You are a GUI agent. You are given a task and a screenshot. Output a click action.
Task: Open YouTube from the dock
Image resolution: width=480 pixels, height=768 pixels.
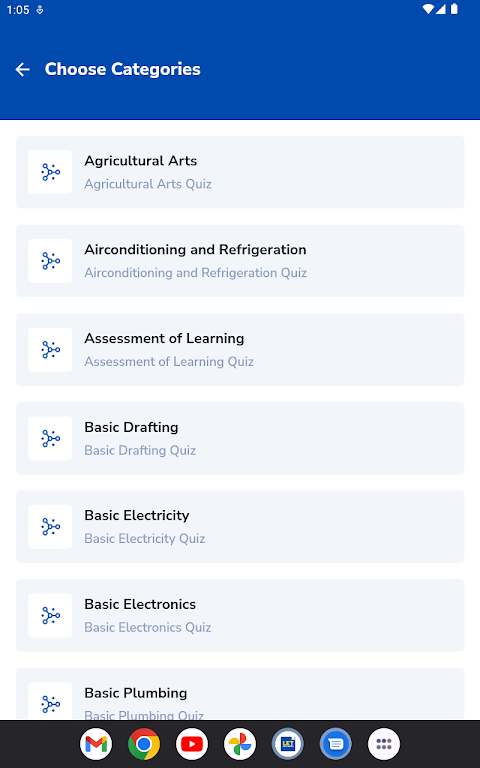[x=192, y=744]
